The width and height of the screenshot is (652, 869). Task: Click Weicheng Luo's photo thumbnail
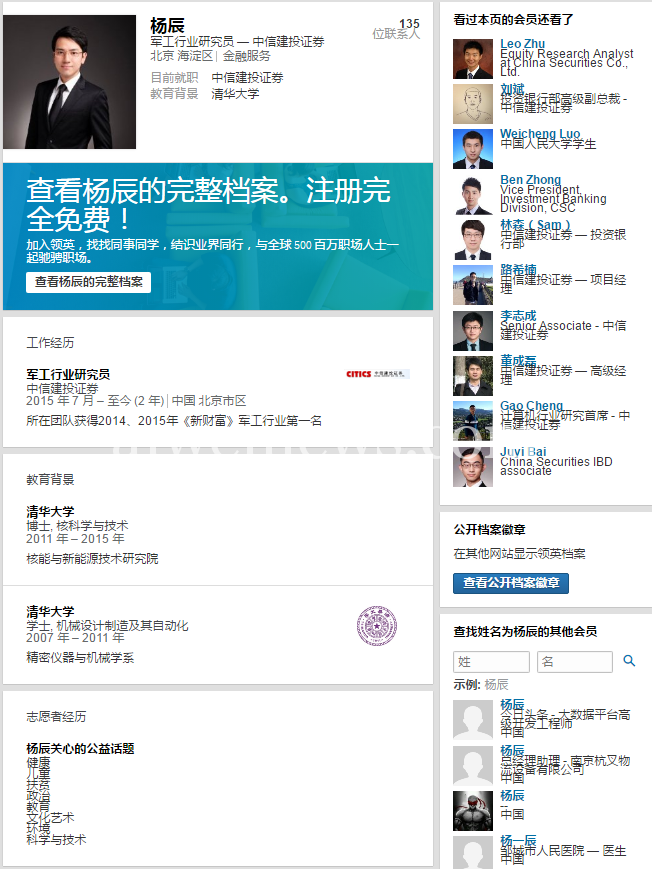coord(473,149)
